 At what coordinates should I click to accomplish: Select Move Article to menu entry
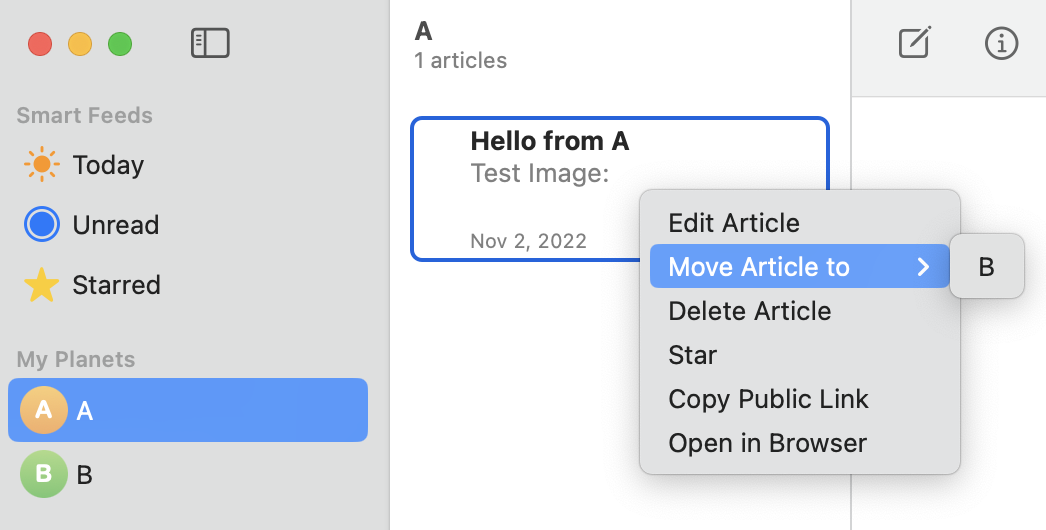click(x=800, y=266)
